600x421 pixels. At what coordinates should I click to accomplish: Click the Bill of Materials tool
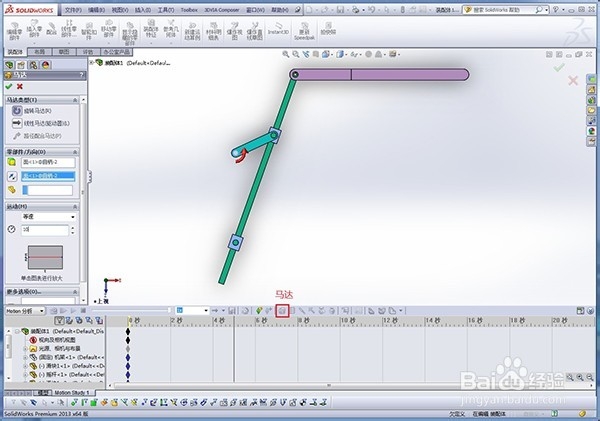tap(214, 31)
